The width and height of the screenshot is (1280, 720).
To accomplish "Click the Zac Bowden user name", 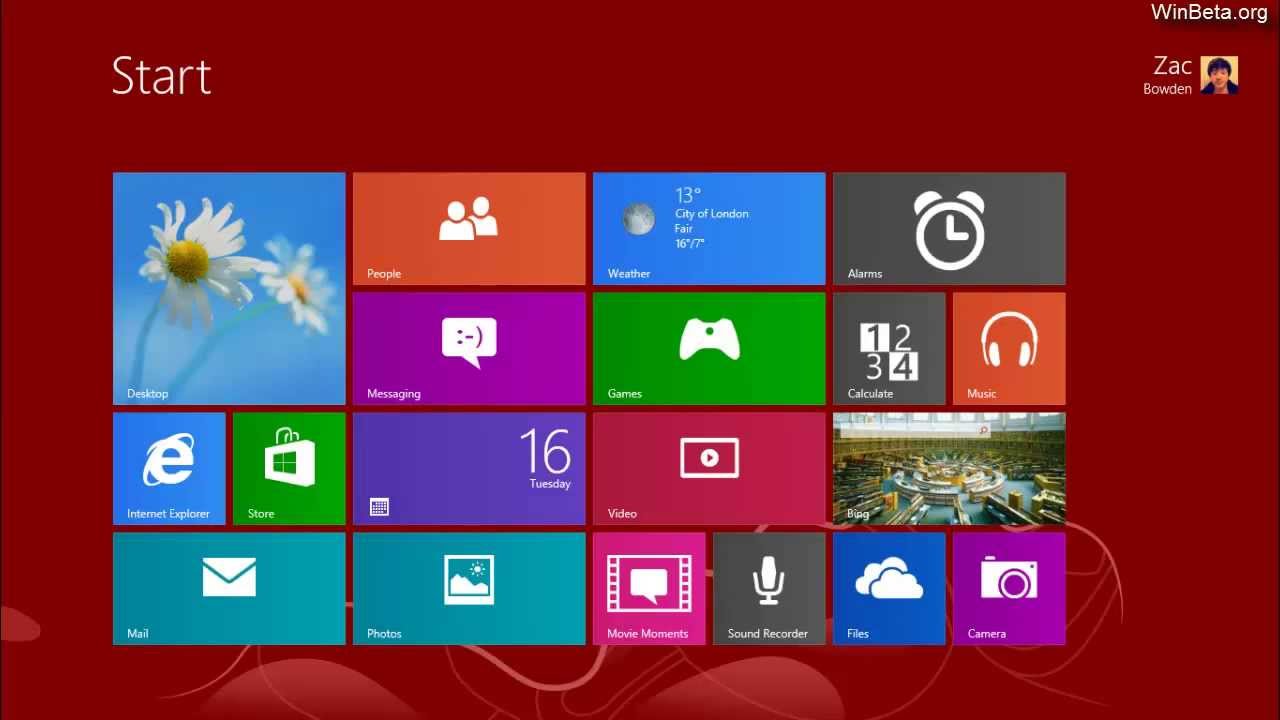I will pos(1168,75).
